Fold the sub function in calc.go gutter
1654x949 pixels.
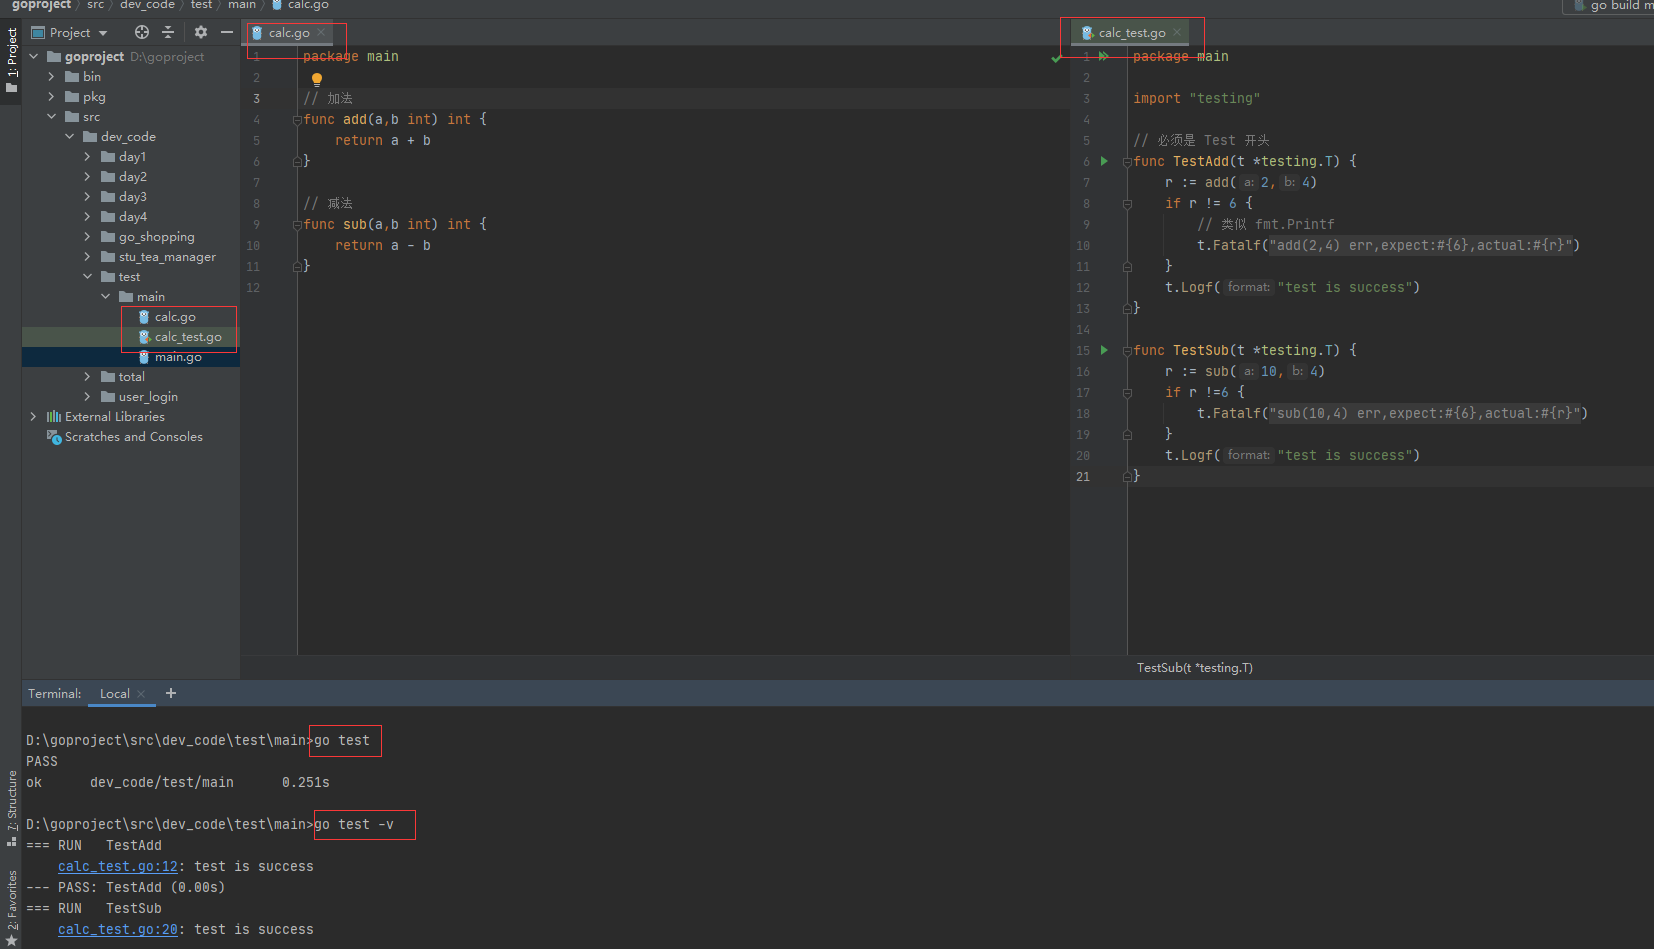[297, 224]
